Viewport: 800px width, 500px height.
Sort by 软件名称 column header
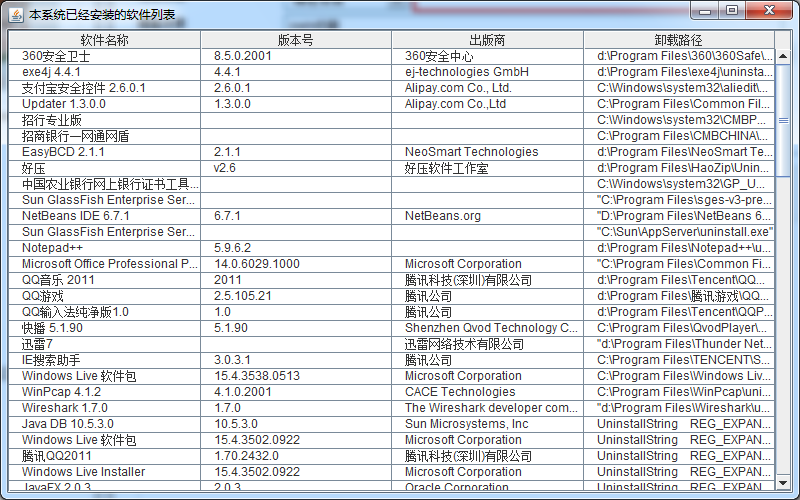105,40
